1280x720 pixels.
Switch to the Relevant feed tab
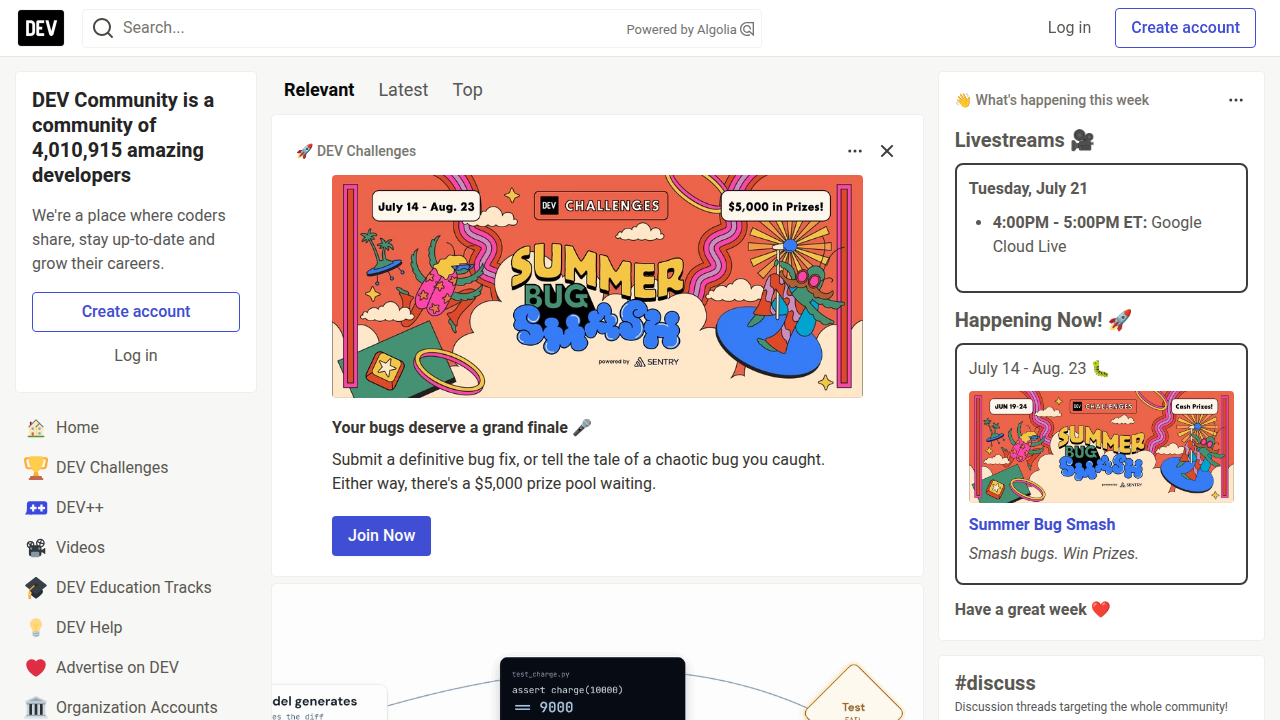319,90
